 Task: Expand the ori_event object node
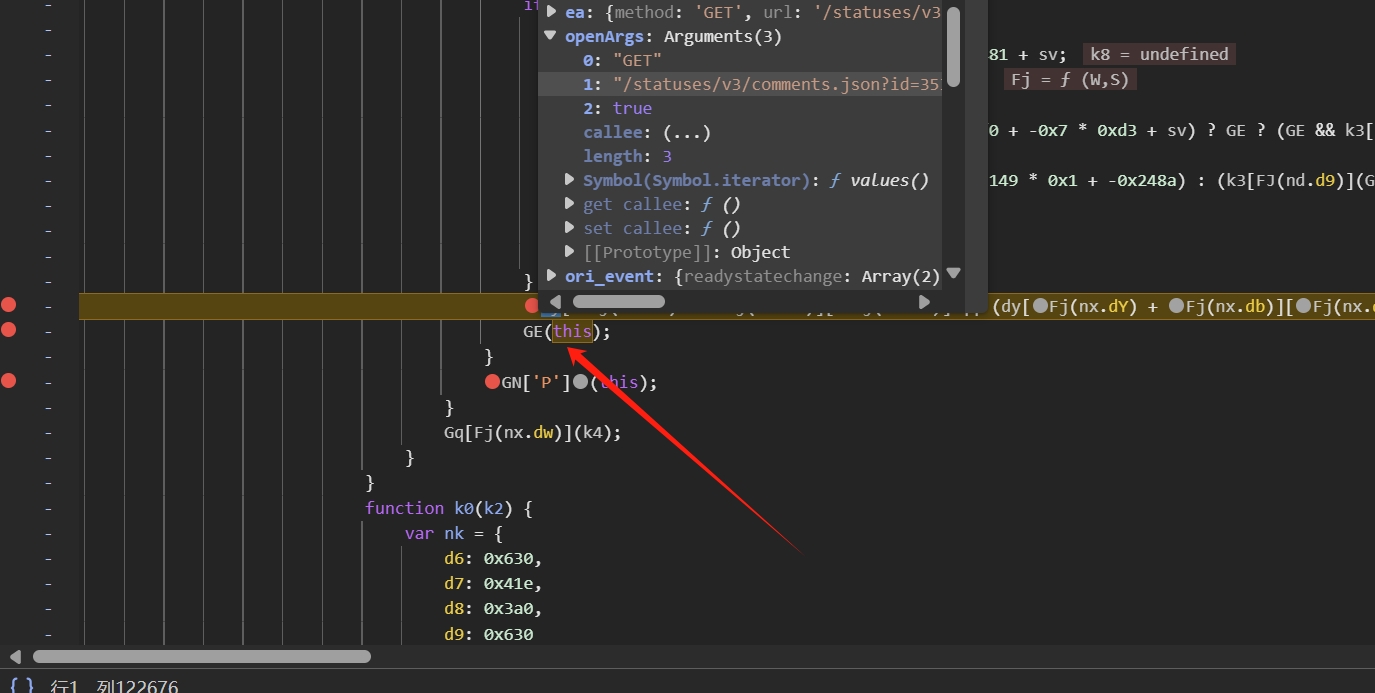coord(551,276)
